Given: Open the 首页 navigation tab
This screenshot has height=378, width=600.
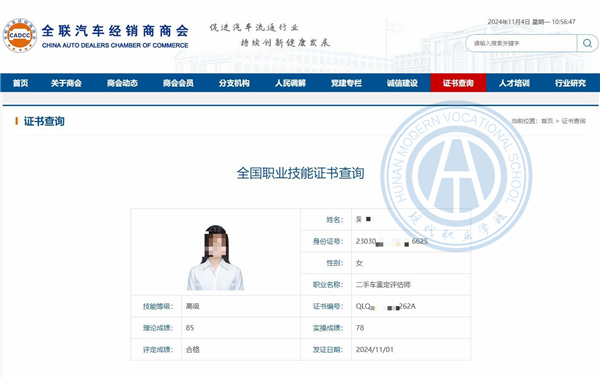Looking at the screenshot, I should 20,83.
